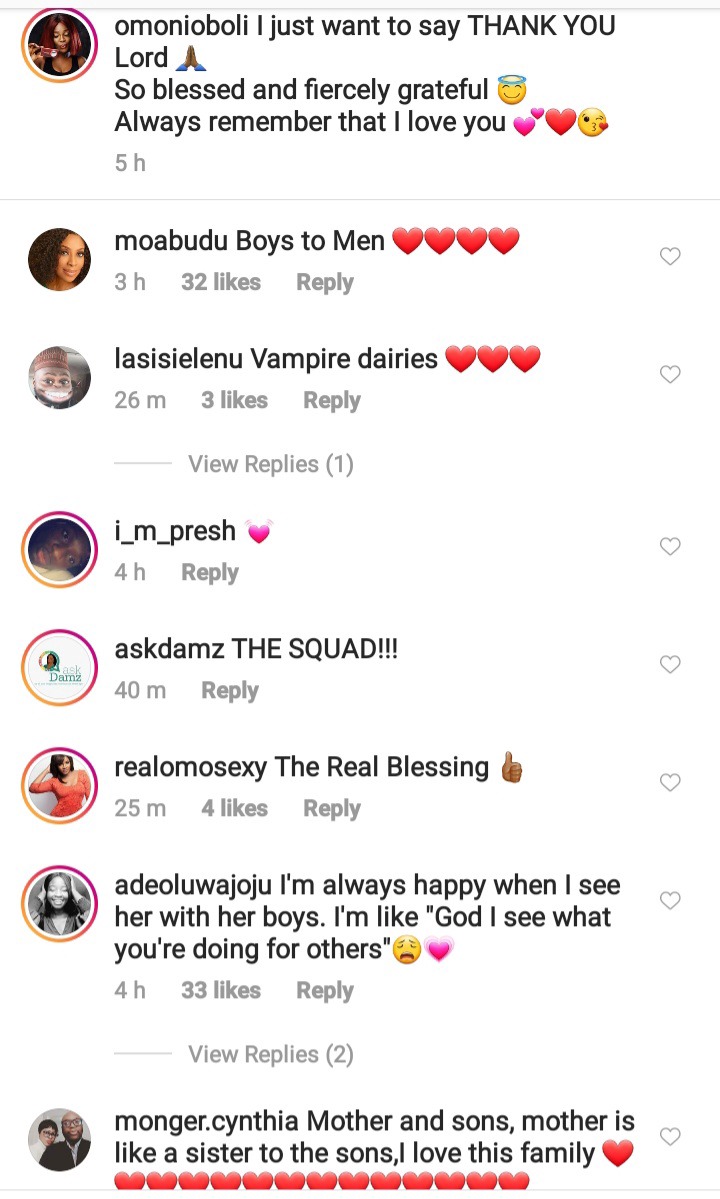The image size is (720, 1199).
Task: Heart adeoluwajoju's comment about her boys
Action: point(670,900)
